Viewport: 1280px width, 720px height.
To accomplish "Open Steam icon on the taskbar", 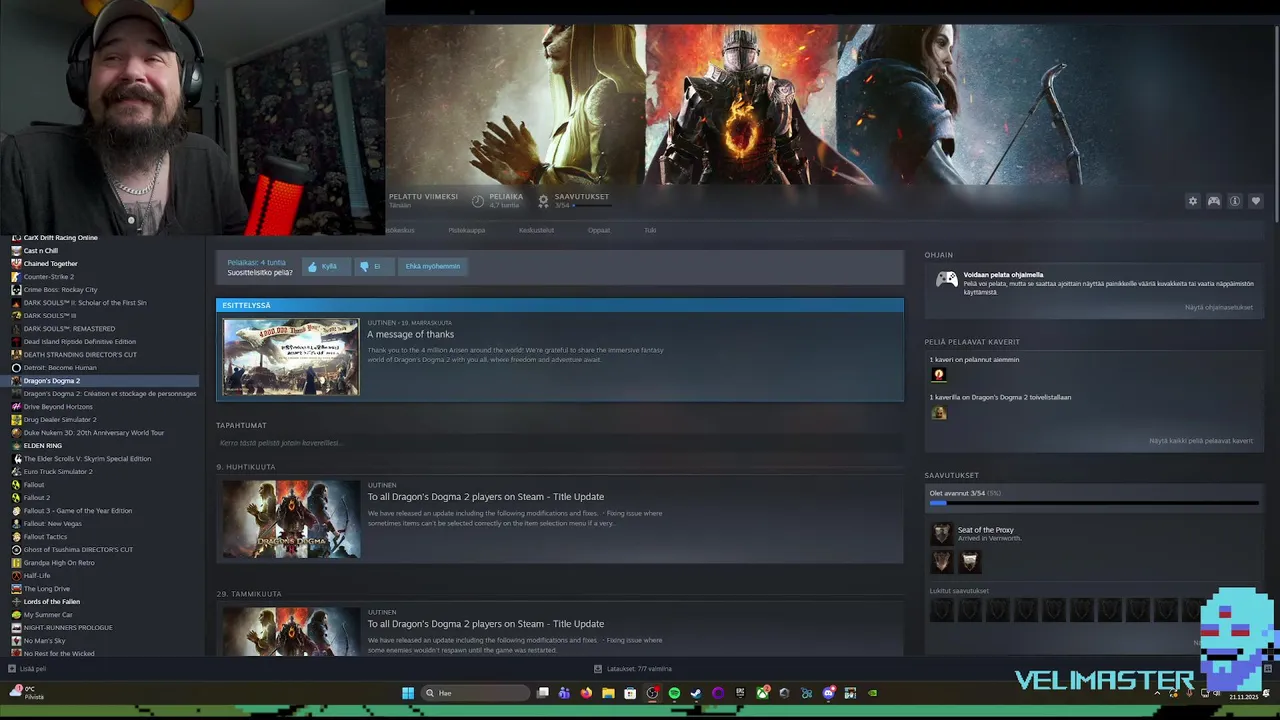I will 696,693.
